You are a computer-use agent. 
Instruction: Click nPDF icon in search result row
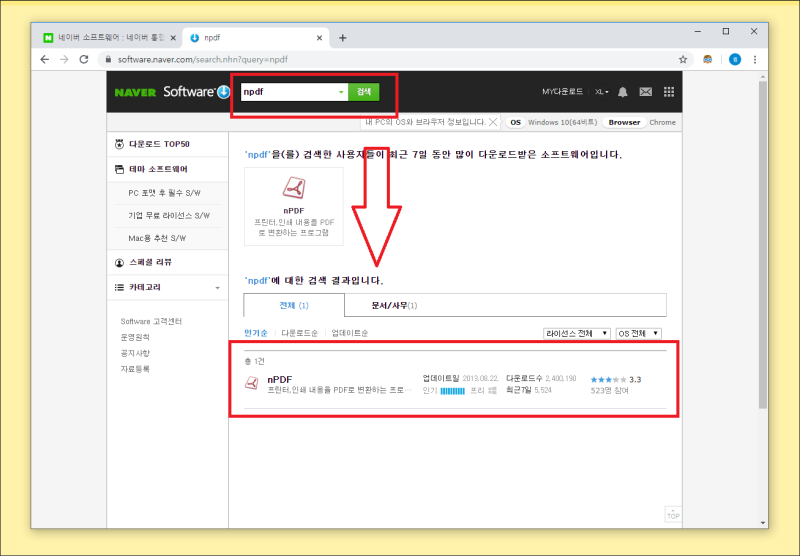click(252, 383)
